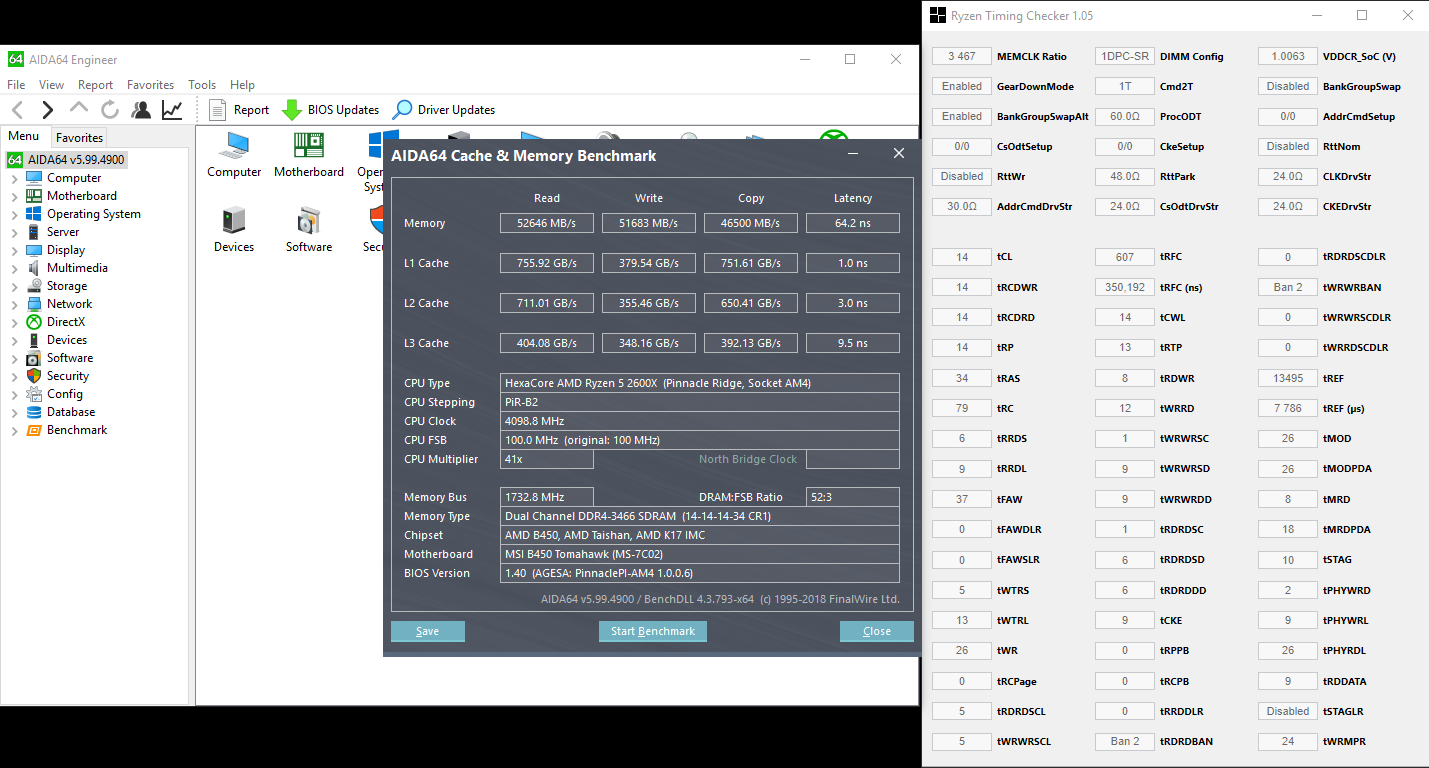This screenshot has height=768, width=1429.
Task: Switch to the Menu tab
Action: (24, 137)
